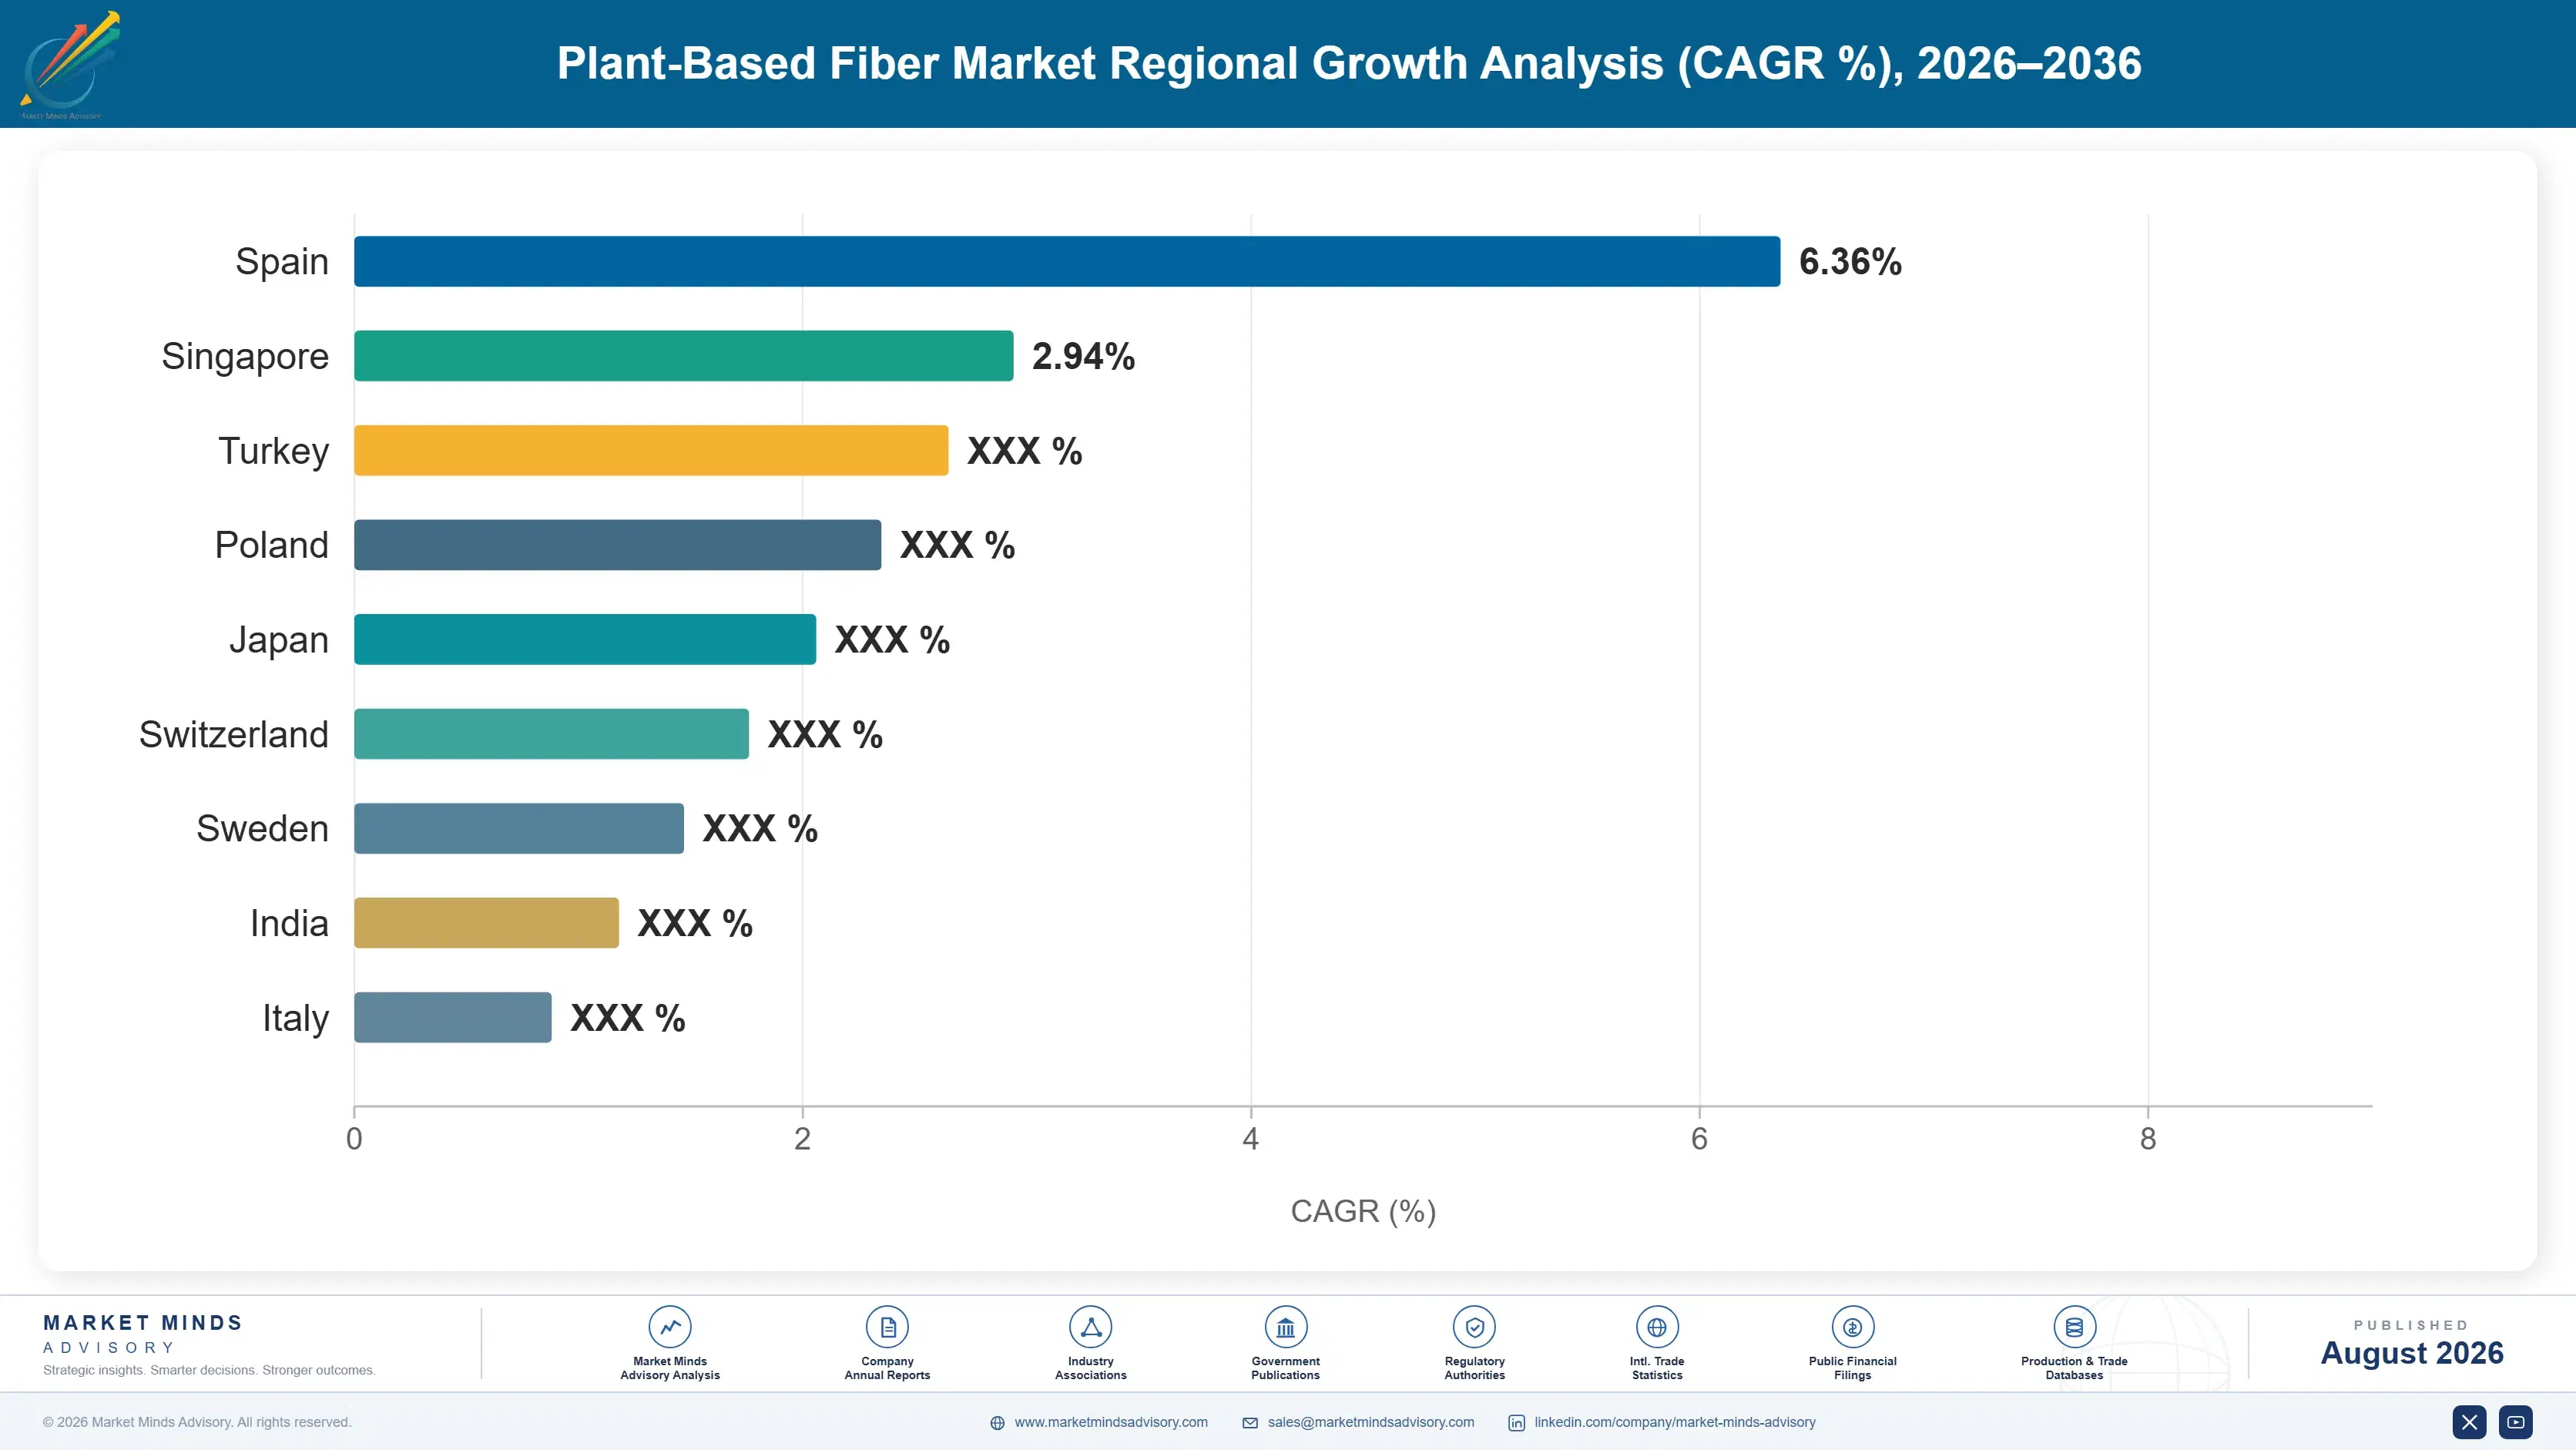Click the Switzerland bar
Image resolution: width=2576 pixels, height=1450 pixels.
click(551, 734)
